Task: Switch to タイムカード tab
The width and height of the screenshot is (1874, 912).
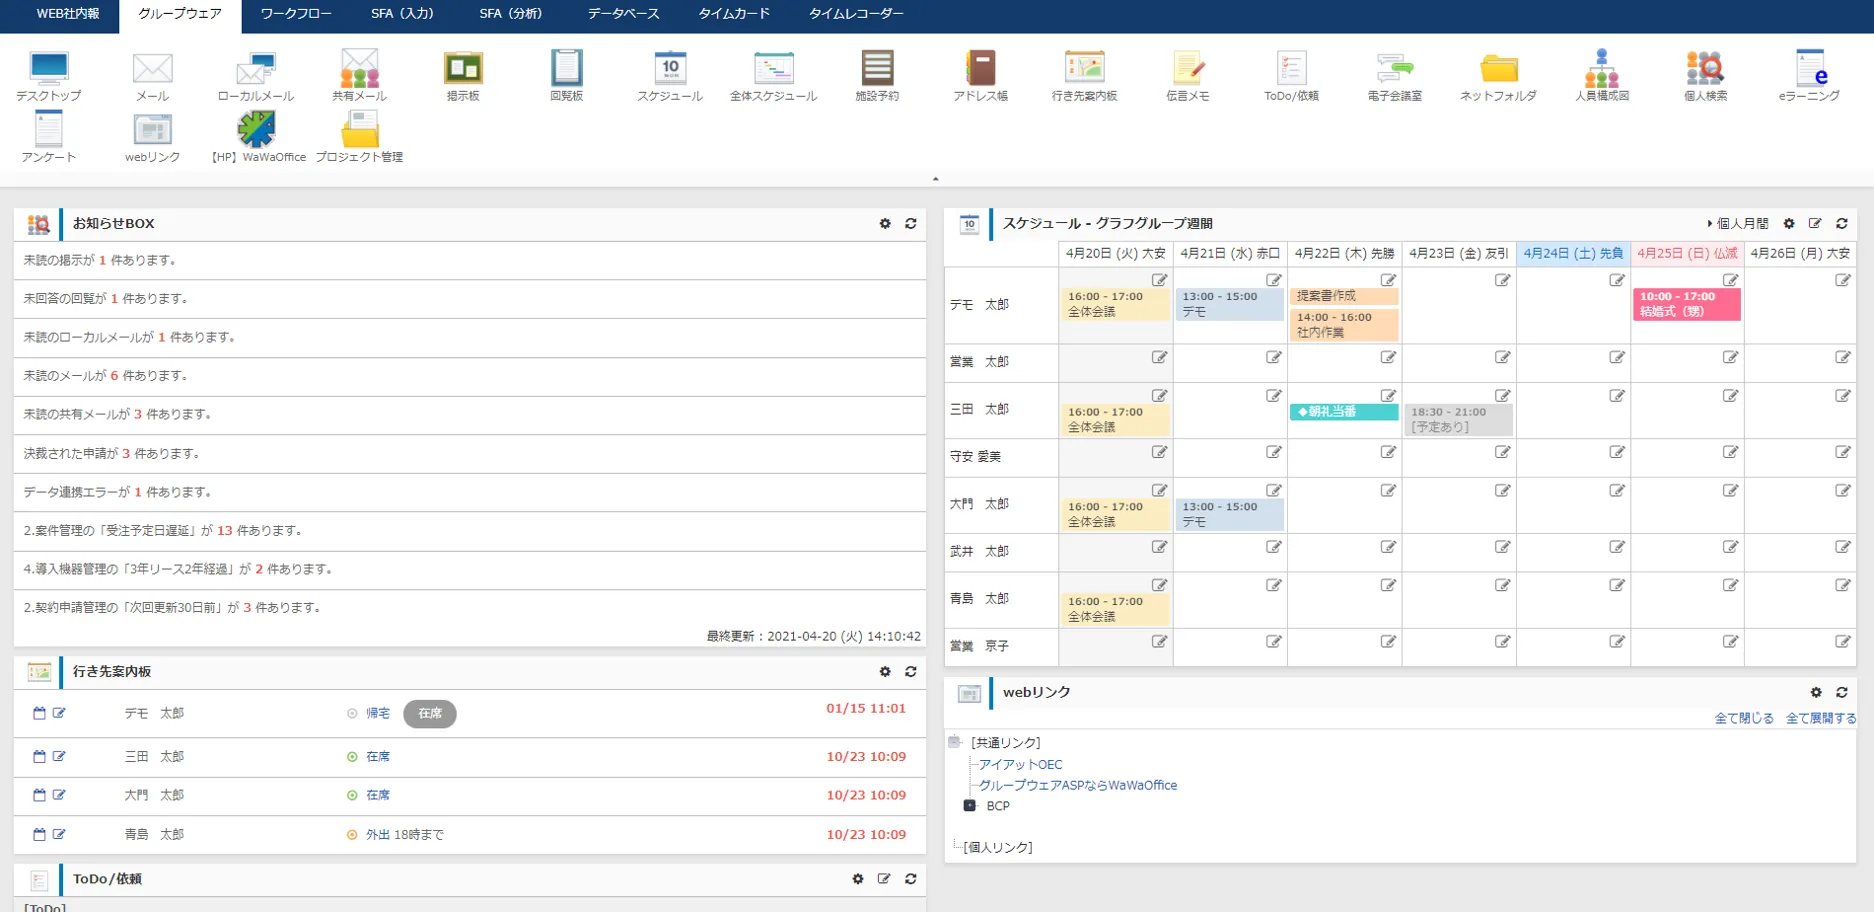Action: pos(734,14)
